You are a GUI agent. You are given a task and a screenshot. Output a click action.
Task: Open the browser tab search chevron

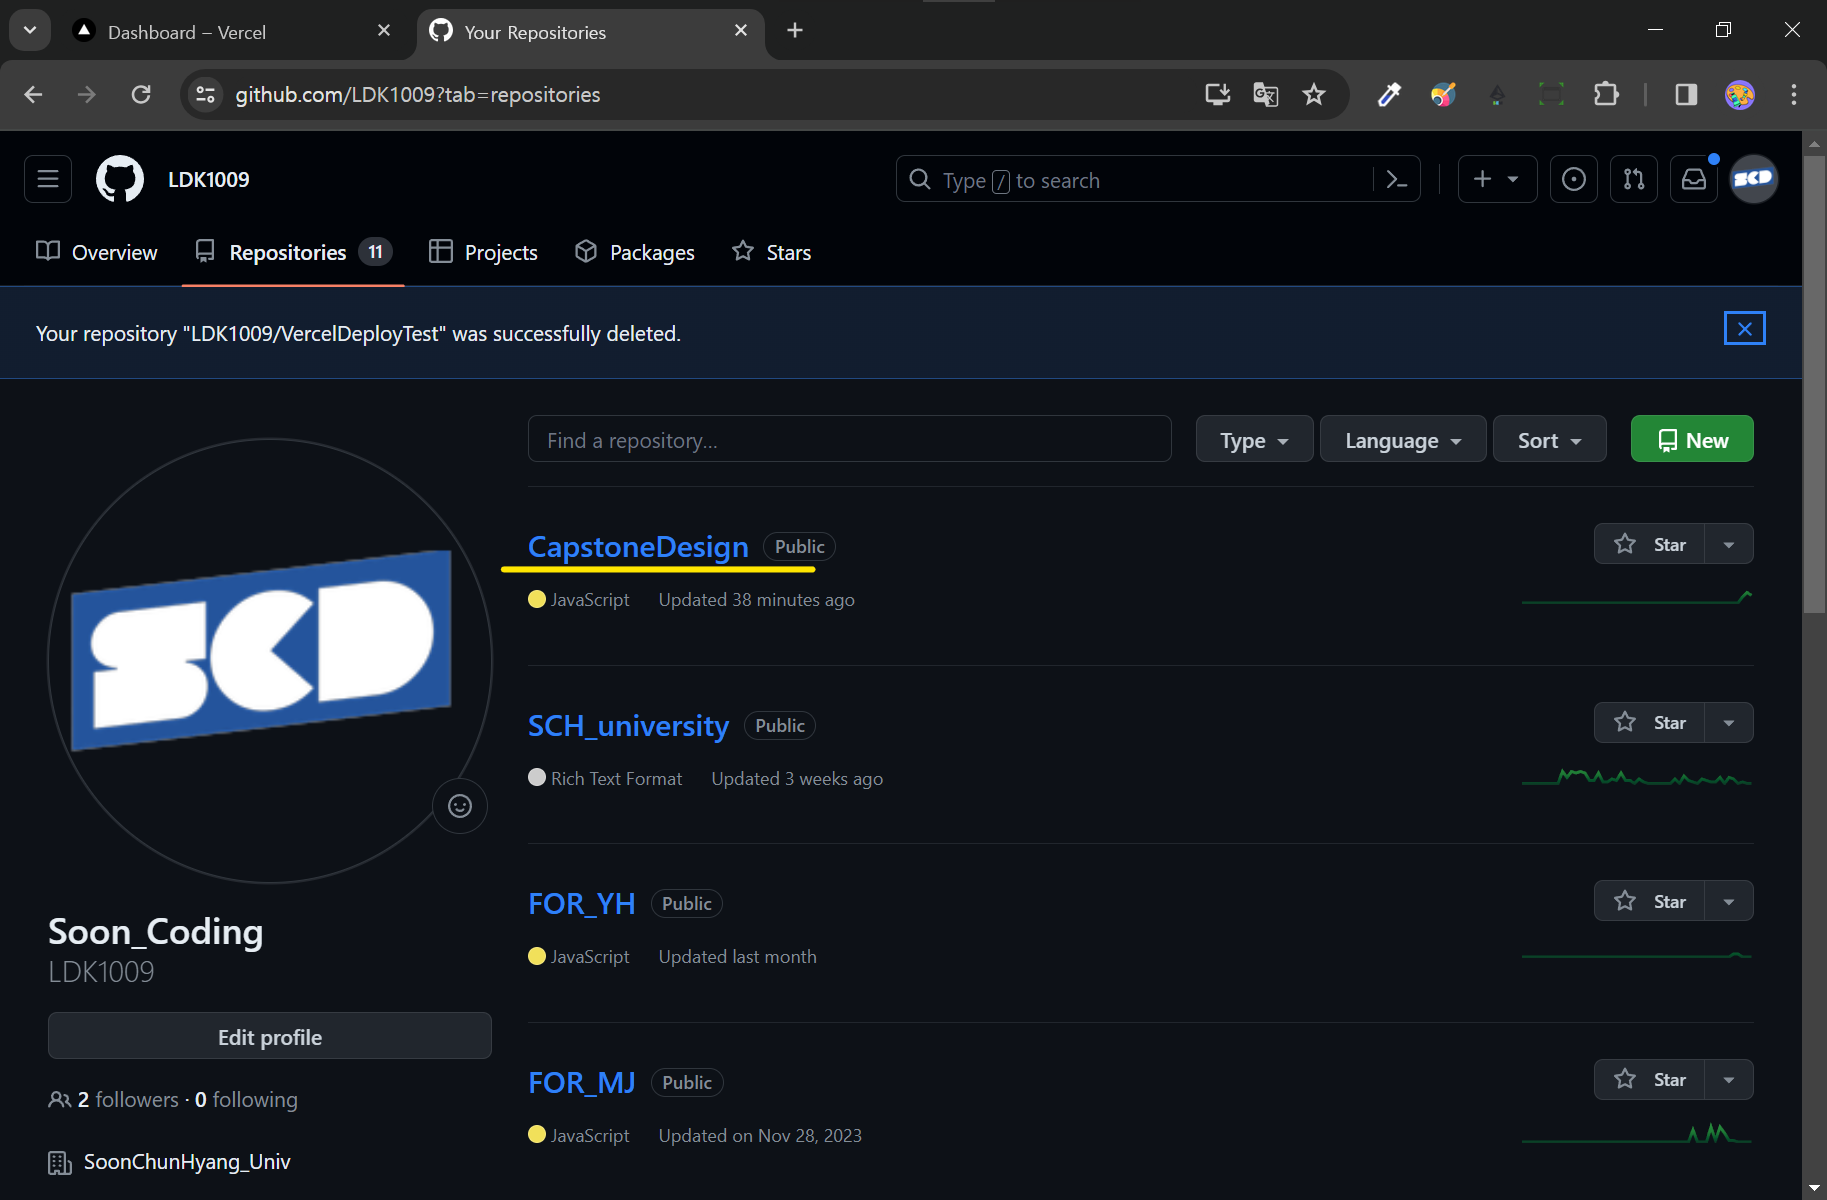tap(30, 31)
